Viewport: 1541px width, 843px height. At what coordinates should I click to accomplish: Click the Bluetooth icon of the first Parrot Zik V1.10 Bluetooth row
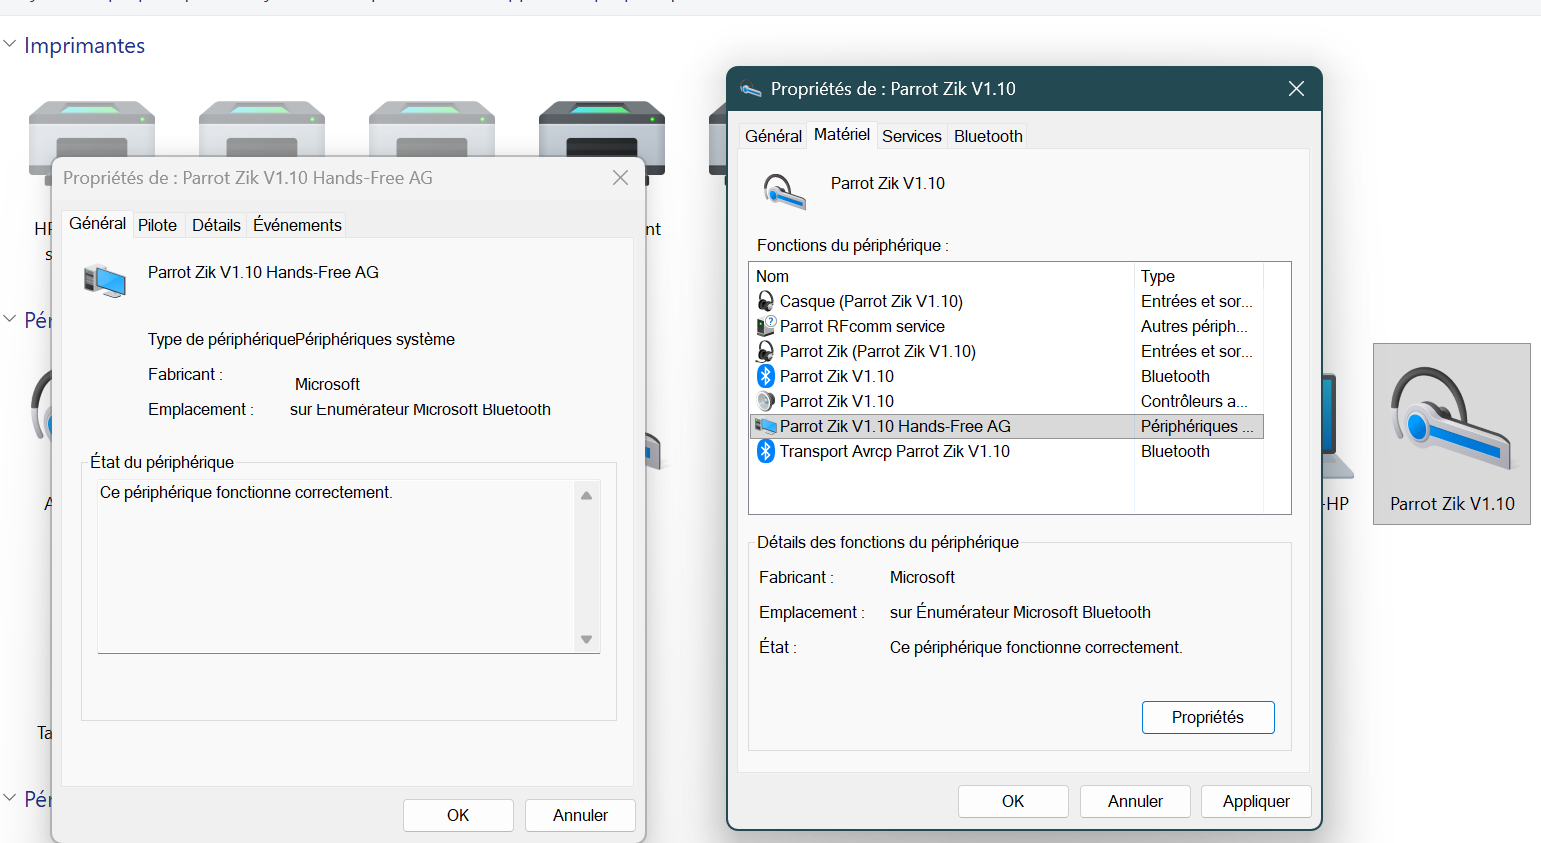[766, 376]
